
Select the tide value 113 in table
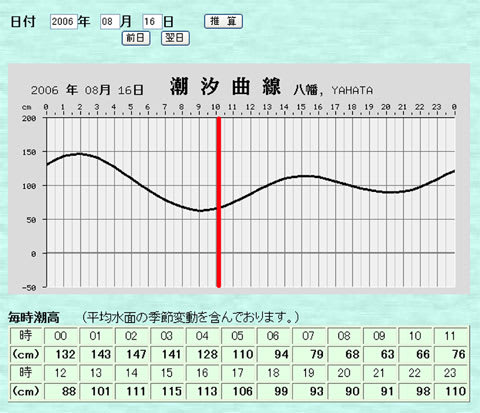pos(203,391)
